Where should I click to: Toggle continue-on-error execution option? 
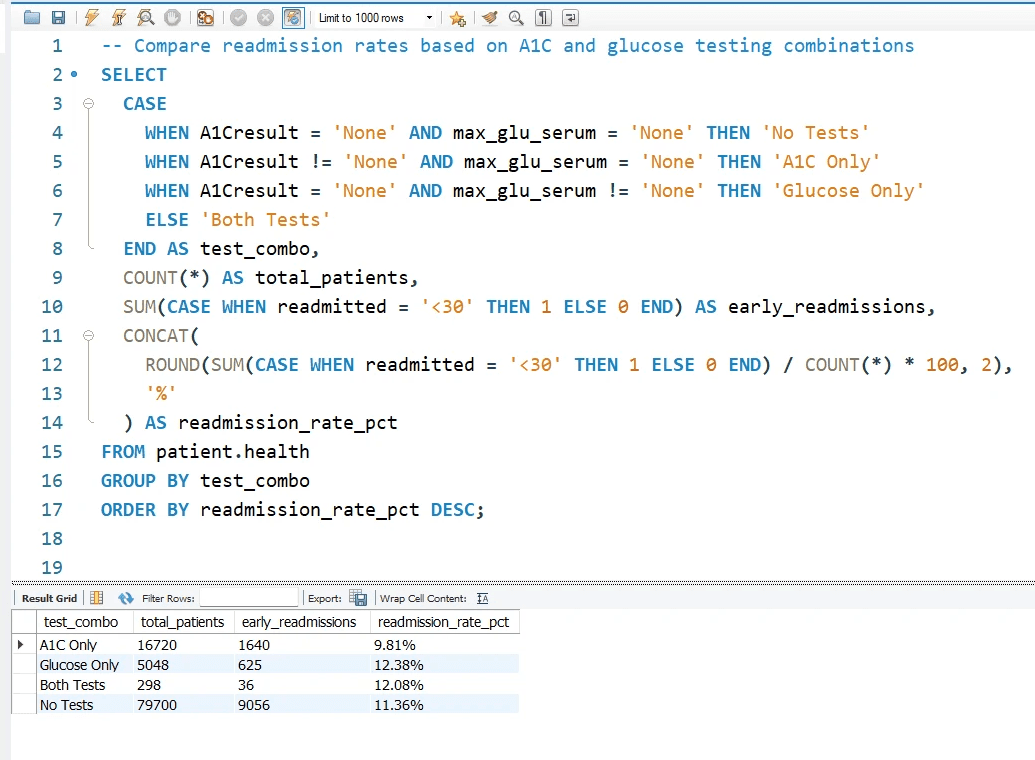[205, 18]
